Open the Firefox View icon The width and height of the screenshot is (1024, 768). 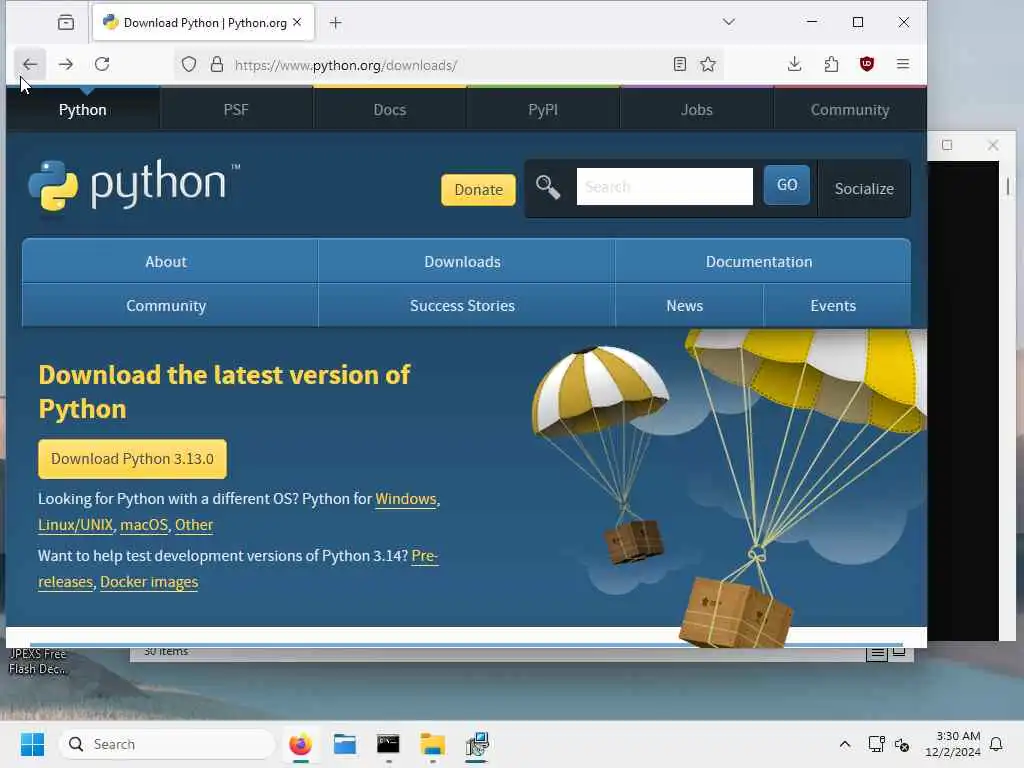pyautogui.click(x=66, y=23)
